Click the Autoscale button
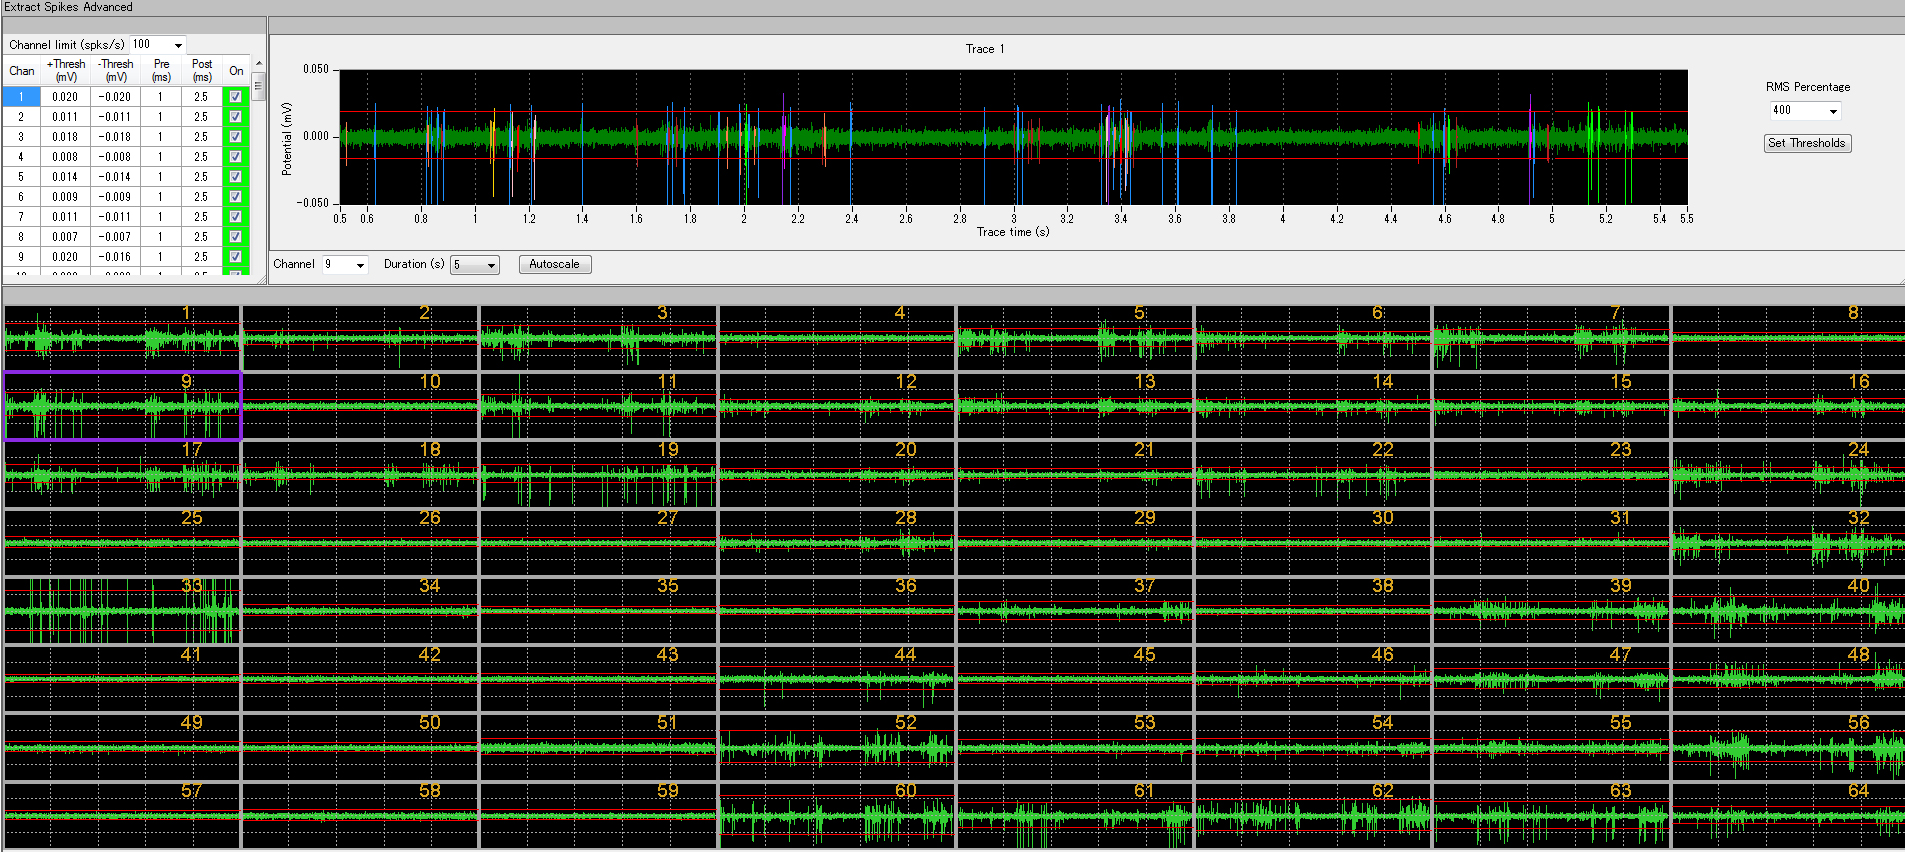Viewport: 1905px width, 852px height. point(555,264)
